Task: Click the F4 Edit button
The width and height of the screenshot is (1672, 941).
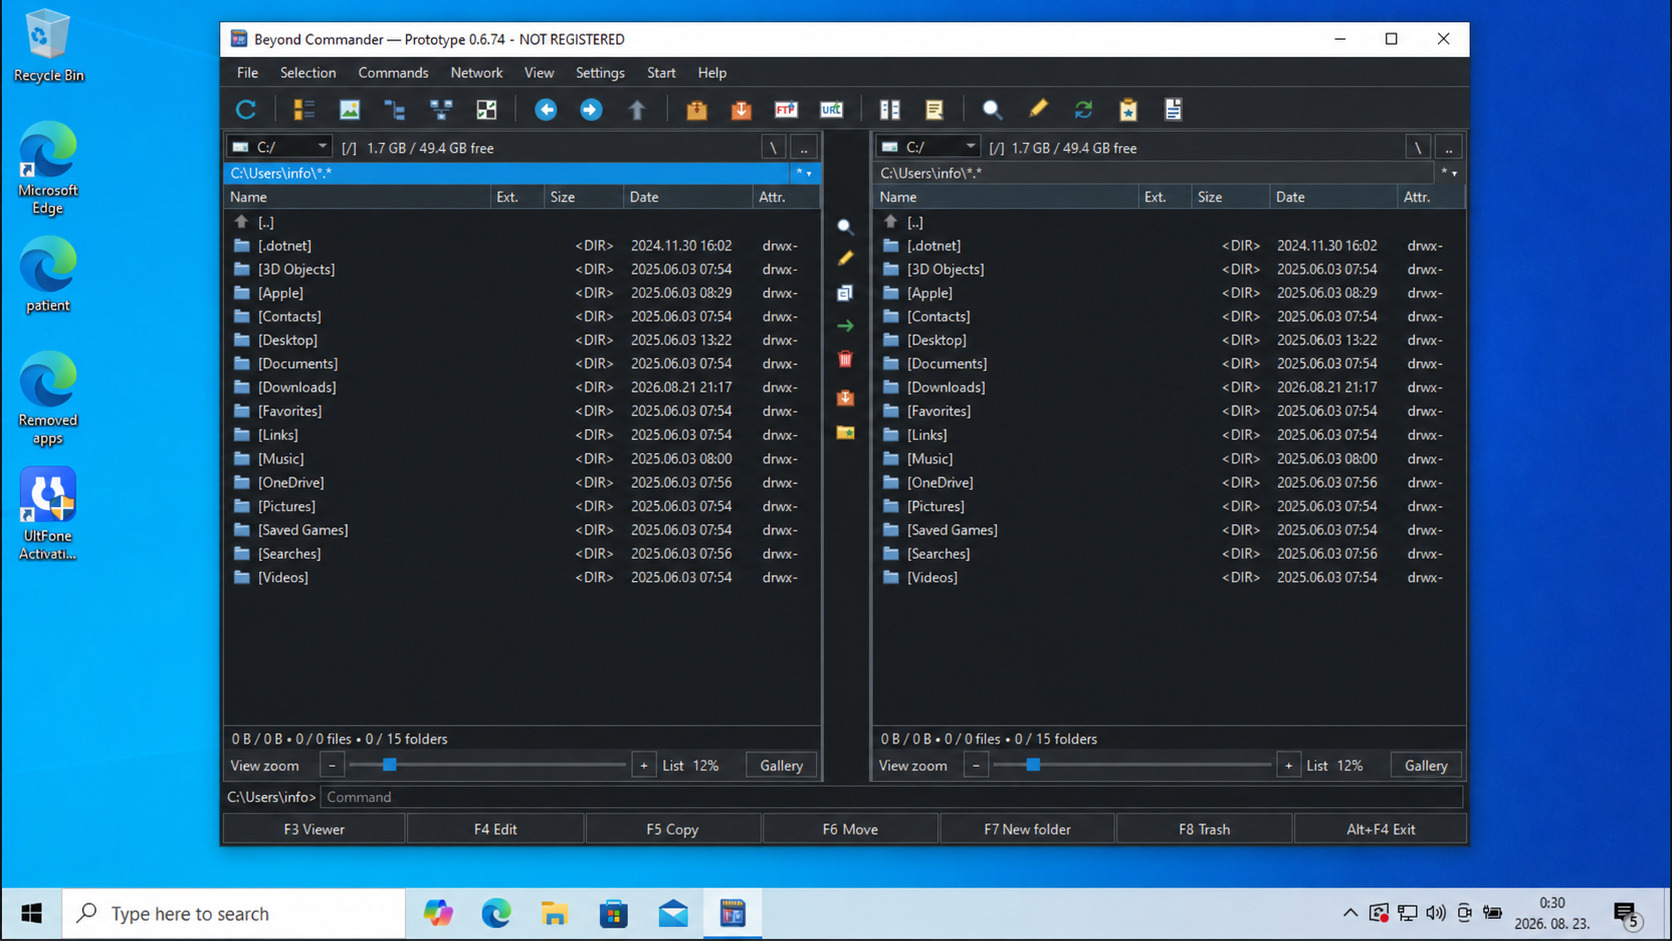Action: point(495,829)
